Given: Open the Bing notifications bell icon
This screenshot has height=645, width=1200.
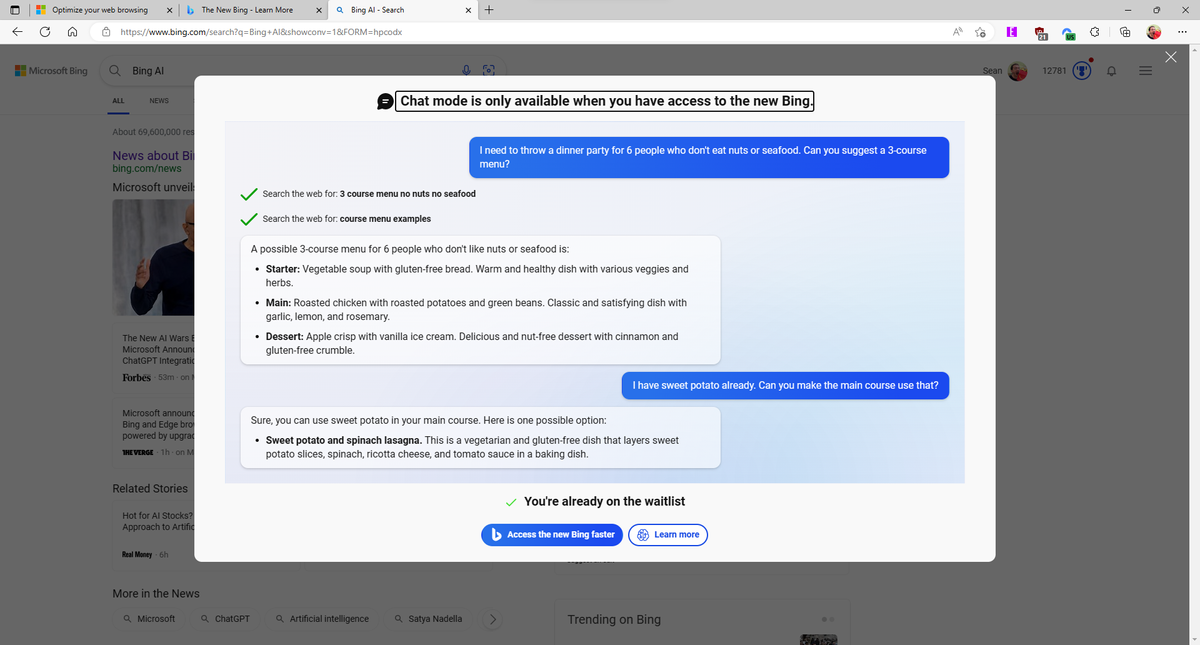Looking at the screenshot, I should click(1112, 71).
